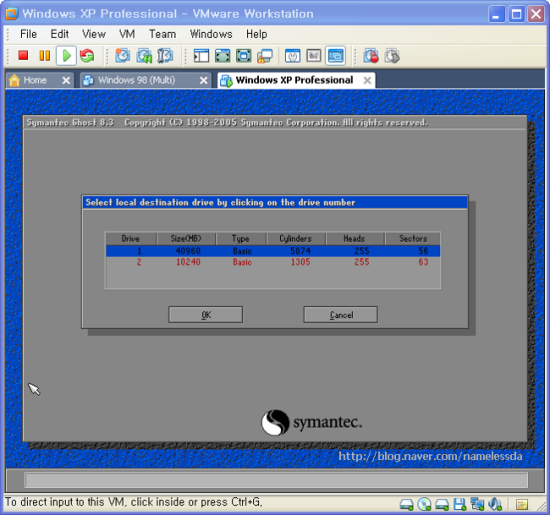Click the red Power Off stop icon

click(23, 55)
